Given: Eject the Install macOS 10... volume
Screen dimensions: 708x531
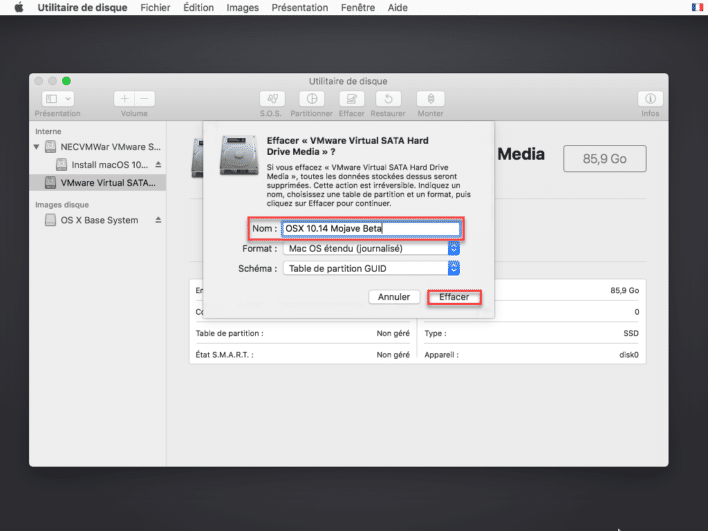Looking at the screenshot, I should coord(158,165).
